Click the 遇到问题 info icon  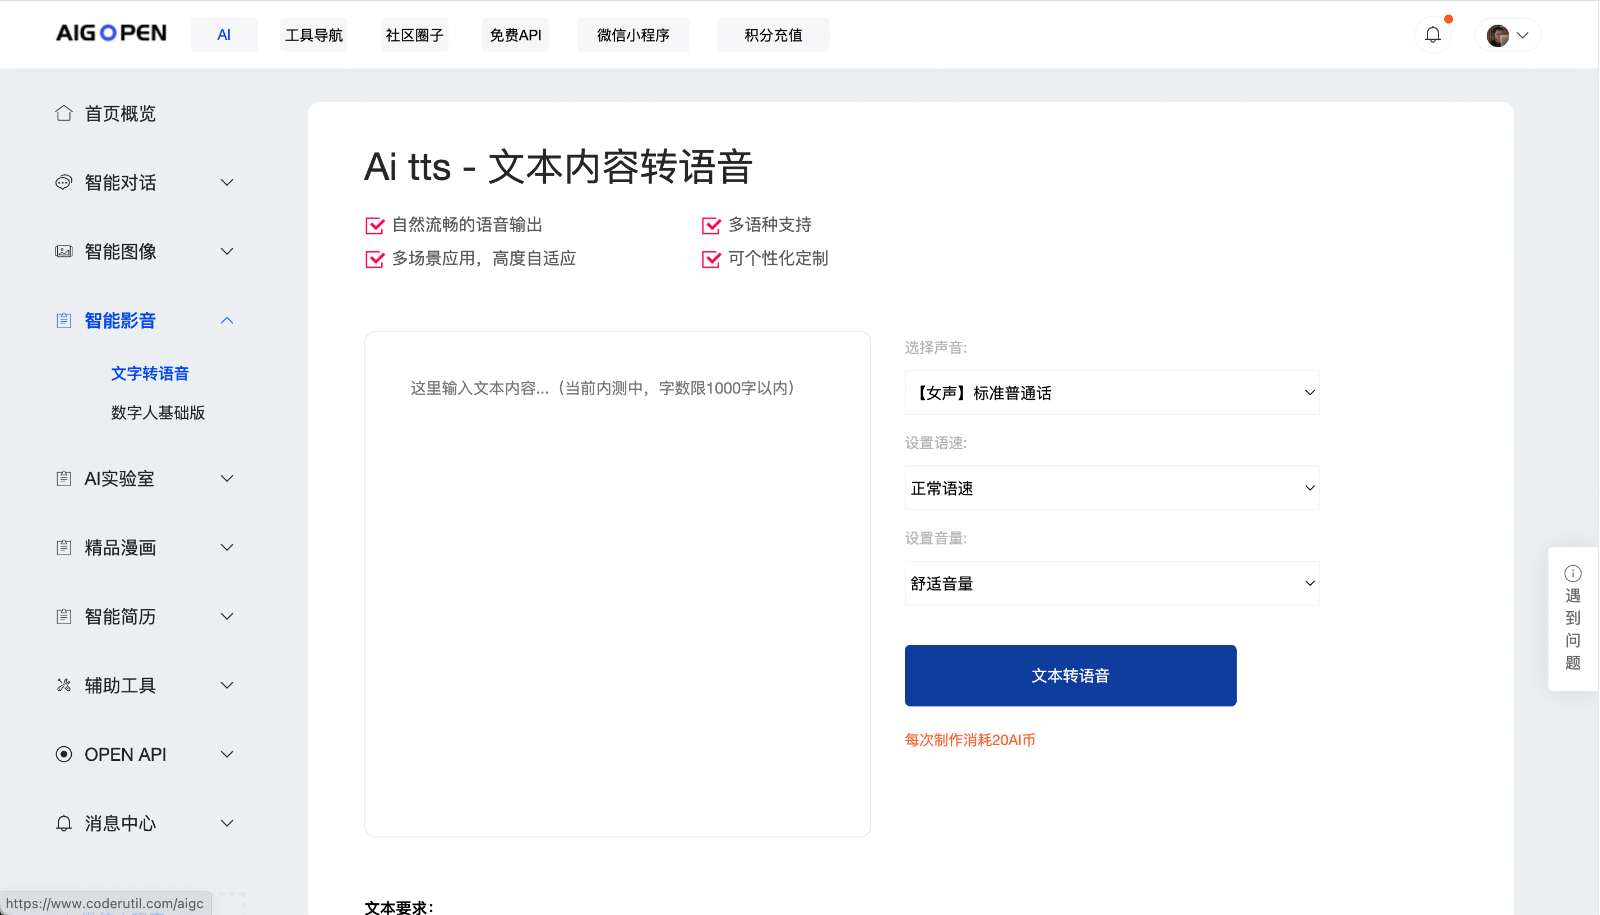click(1573, 573)
